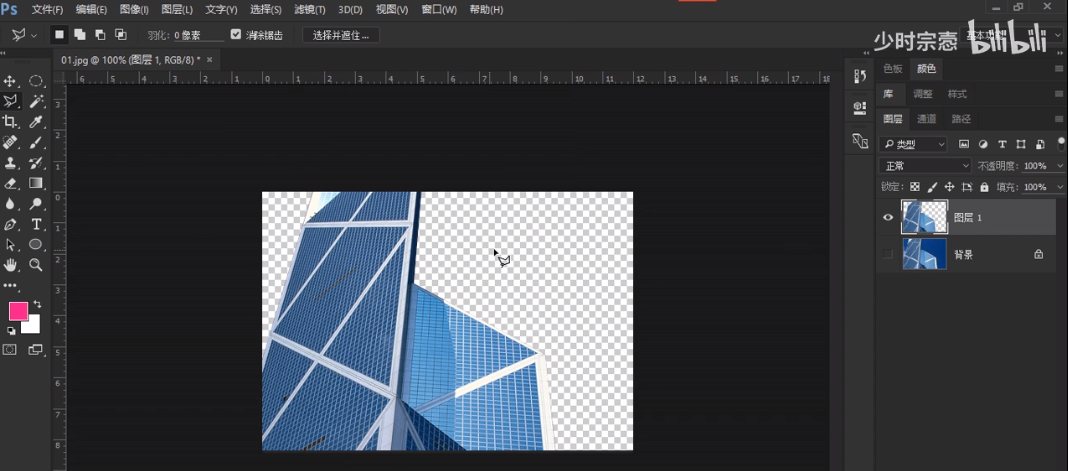Open the 正常 blend mode dropdown
Screen dimensions: 1068x471
coord(925,165)
